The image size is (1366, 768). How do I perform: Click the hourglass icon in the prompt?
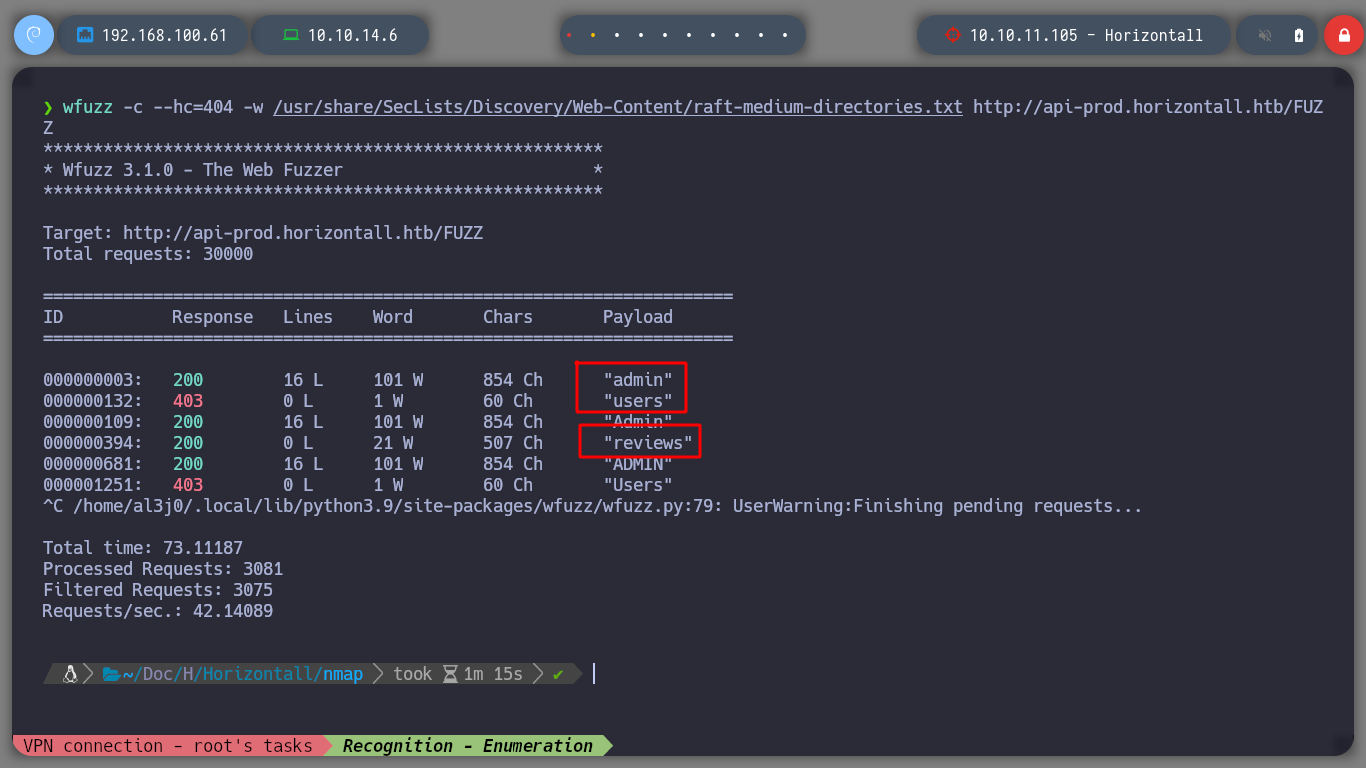pos(450,674)
